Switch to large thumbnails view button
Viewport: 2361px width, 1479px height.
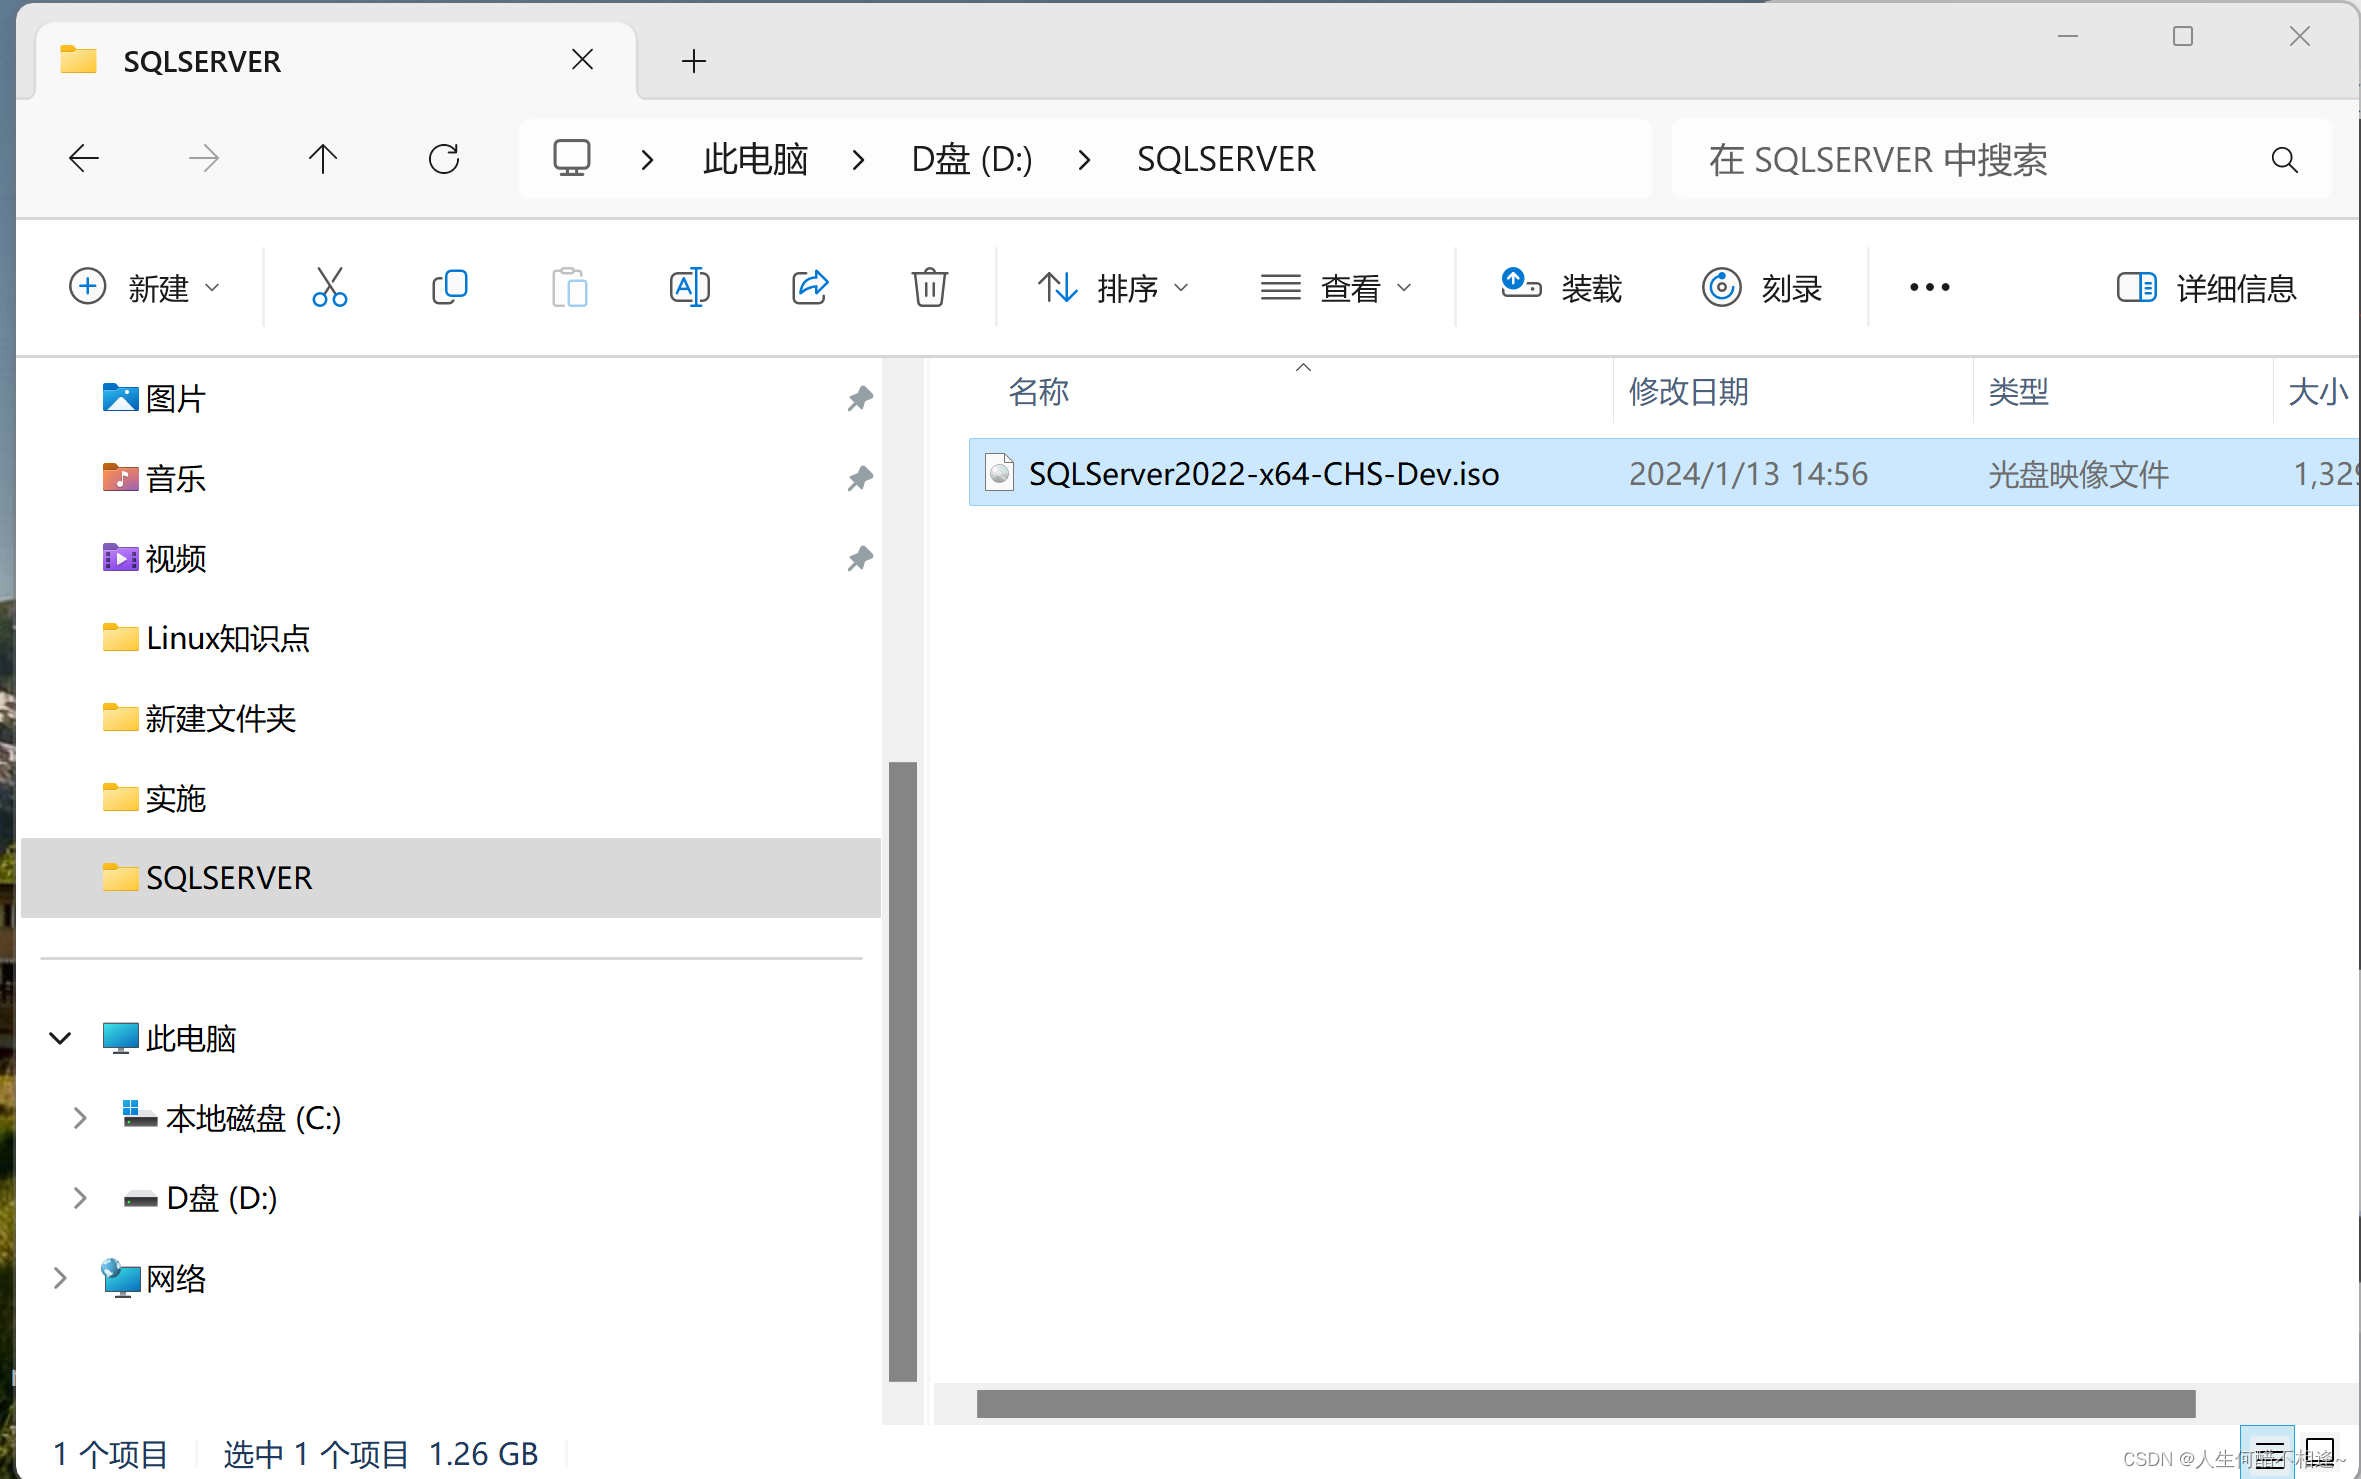[x=2319, y=1452]
